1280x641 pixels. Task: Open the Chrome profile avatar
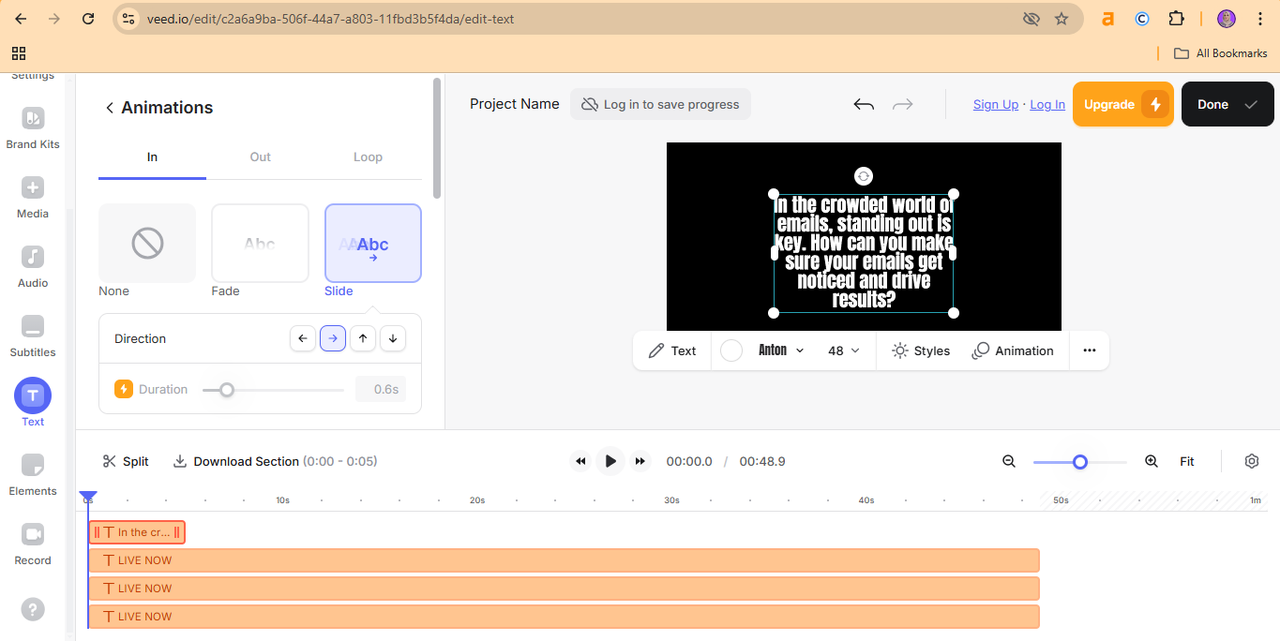(x=1227, y=19)
